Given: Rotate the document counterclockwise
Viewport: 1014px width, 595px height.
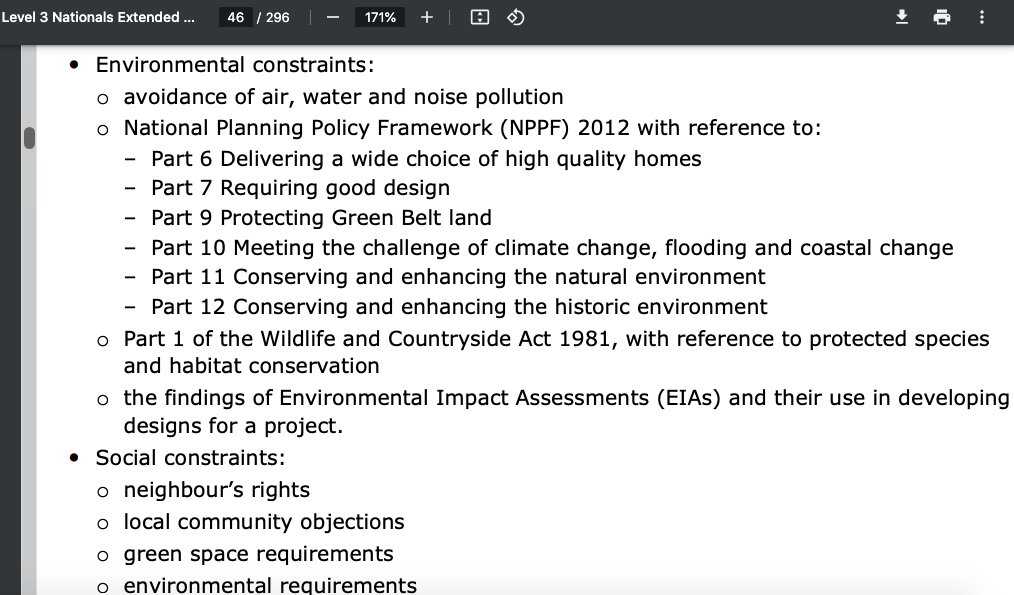Looking at the screenshot, I should point(516,17).
